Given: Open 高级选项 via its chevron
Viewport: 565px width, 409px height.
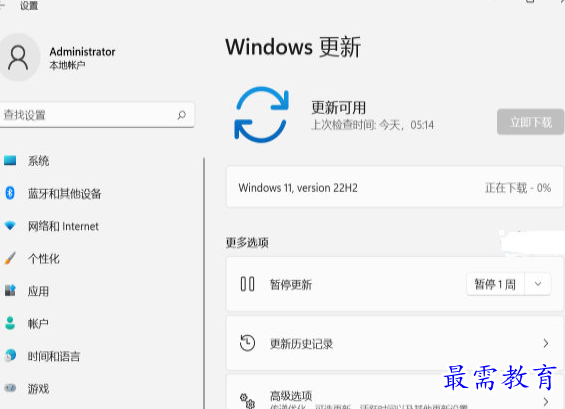Looking at the screenshot, I should (x=546, y=401).
